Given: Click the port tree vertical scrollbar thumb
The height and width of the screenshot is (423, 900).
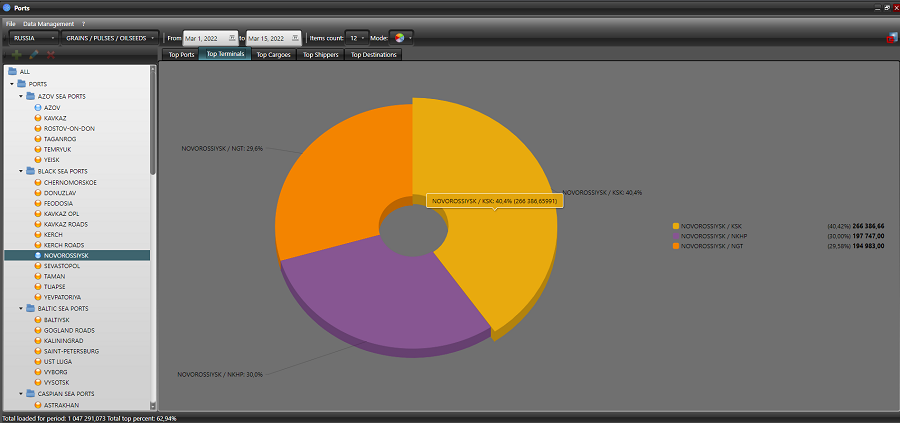Looking at the screenshot, I should pos(153,123).
